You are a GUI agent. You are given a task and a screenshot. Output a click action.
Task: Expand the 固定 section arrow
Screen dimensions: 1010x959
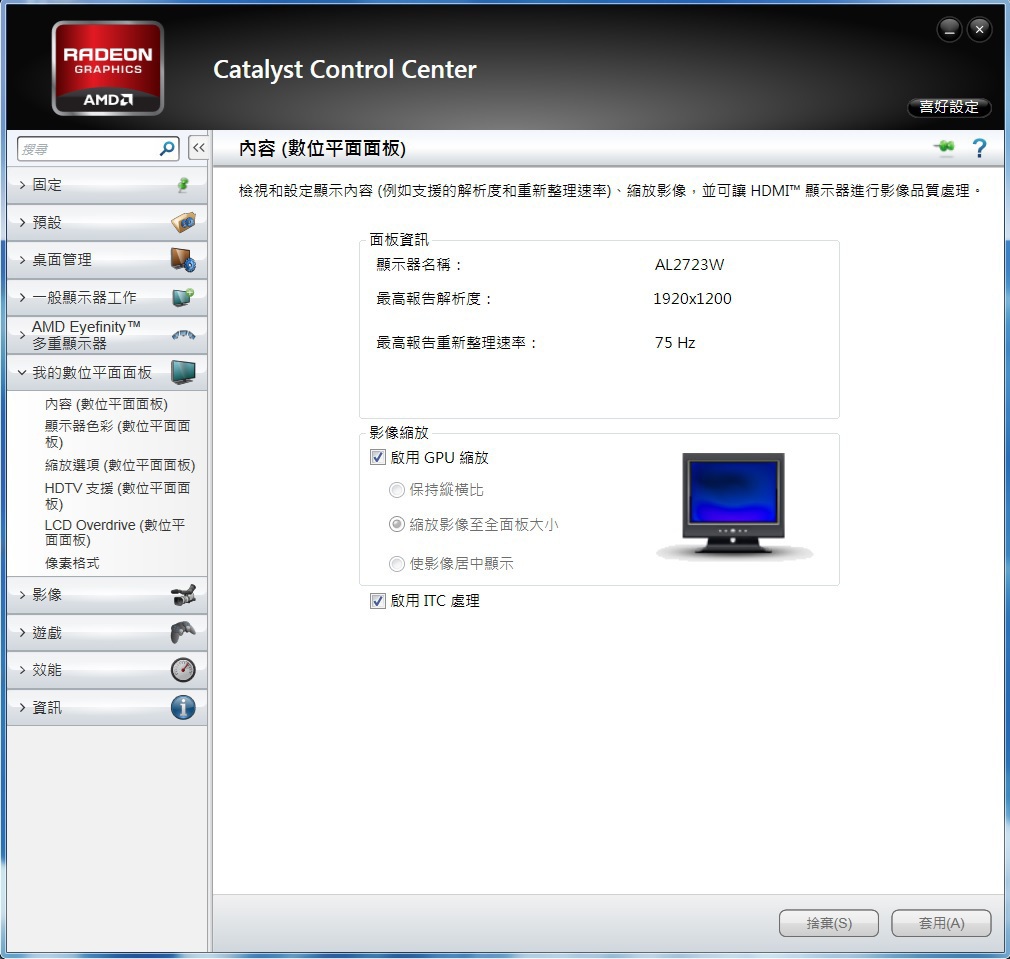click(x=23, y=185)
